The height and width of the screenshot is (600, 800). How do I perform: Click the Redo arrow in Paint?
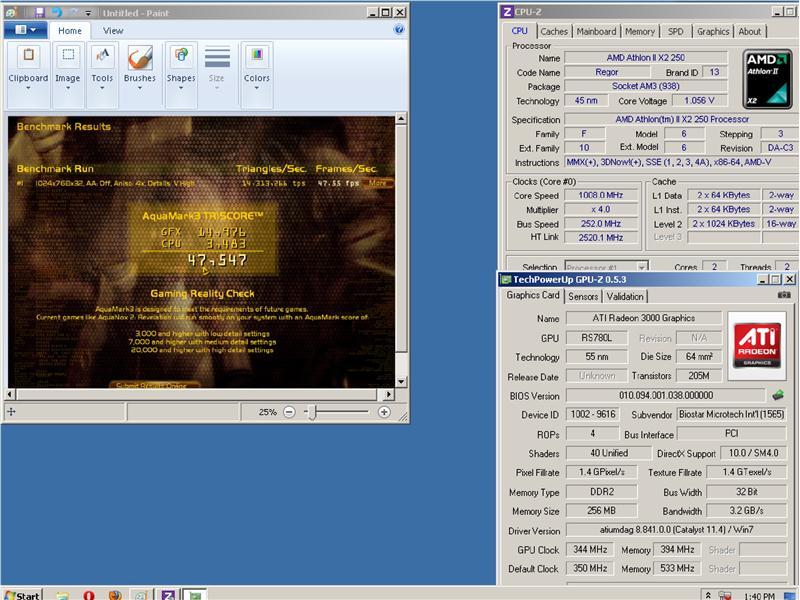click(x=72, y=13)
